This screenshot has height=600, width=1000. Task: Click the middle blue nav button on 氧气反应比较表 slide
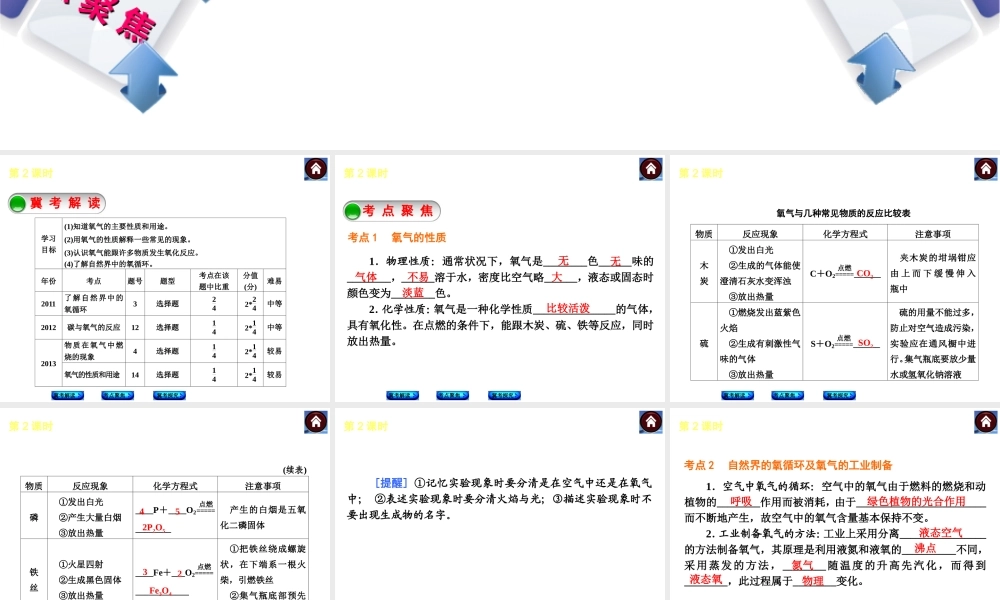click(x=787, y=395)
